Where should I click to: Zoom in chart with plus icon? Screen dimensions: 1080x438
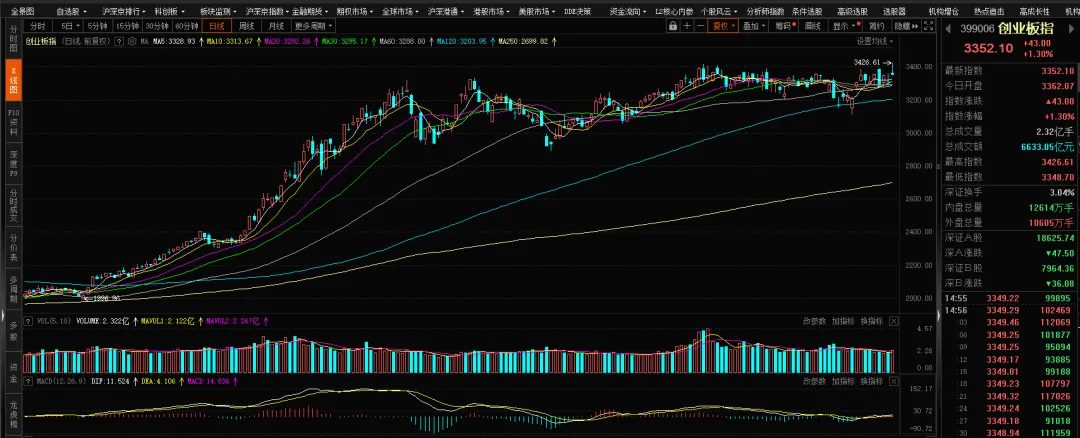(x=687, y=26)
